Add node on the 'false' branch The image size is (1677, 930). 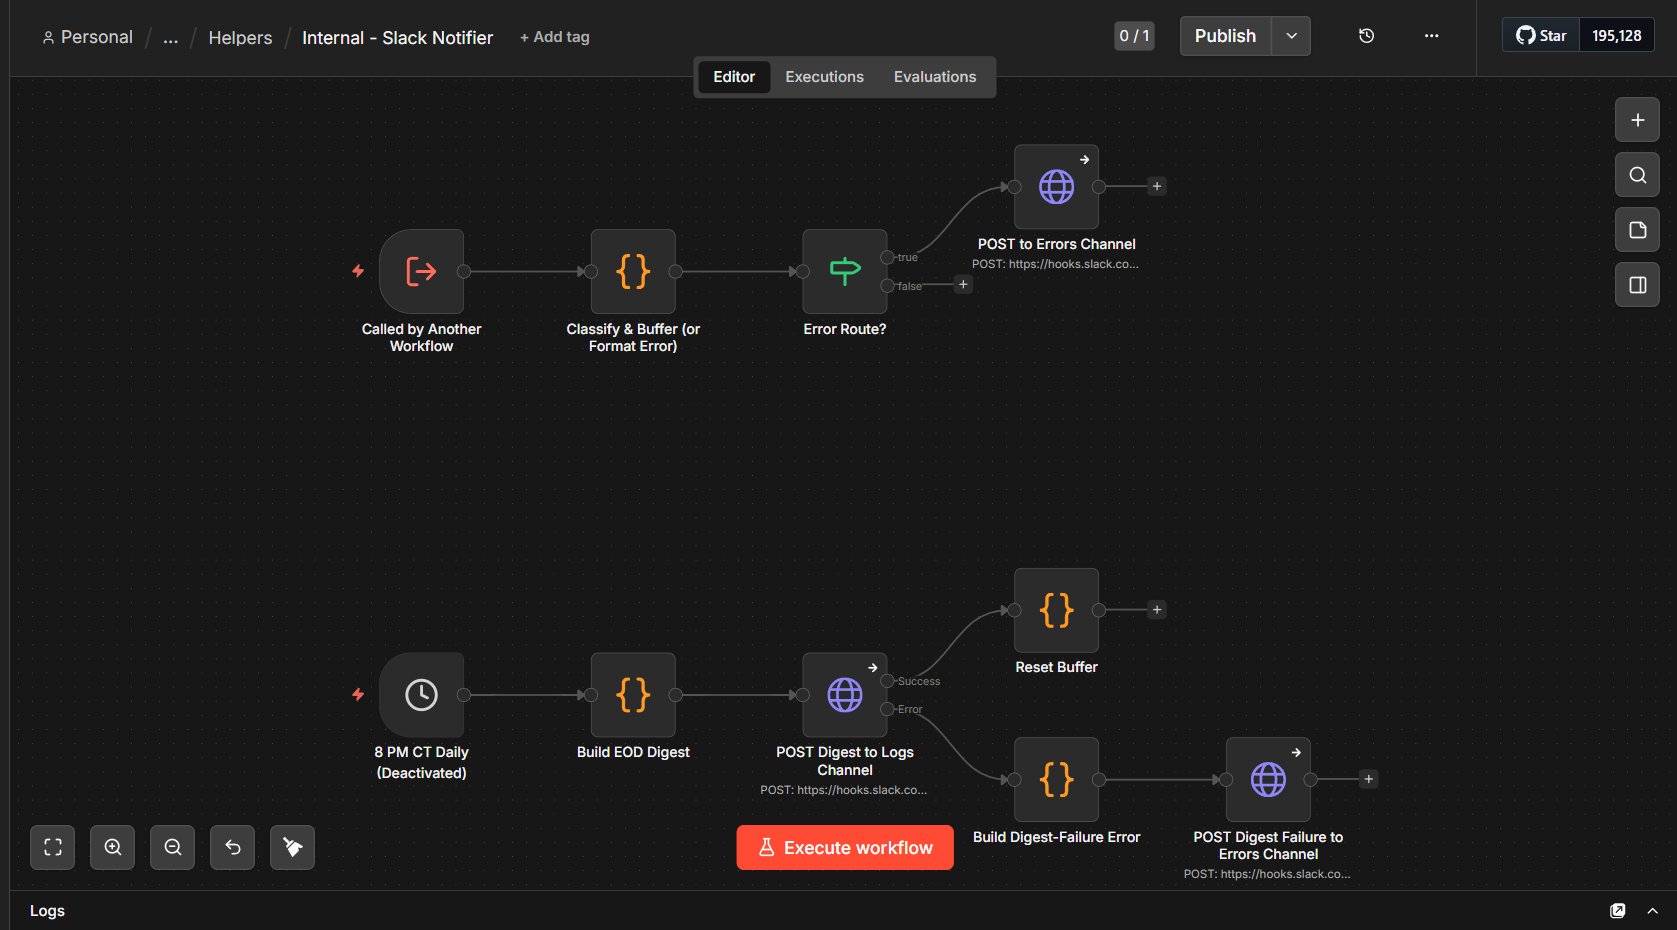(963, 285)
